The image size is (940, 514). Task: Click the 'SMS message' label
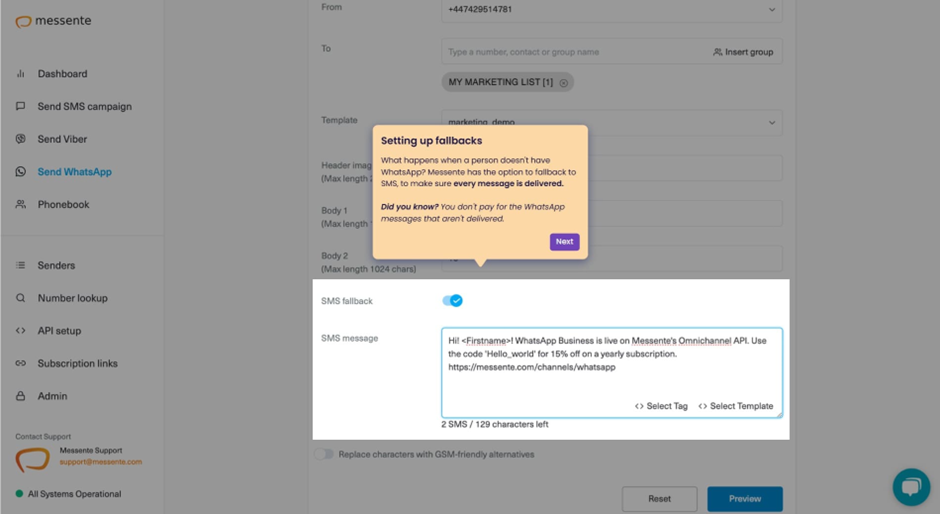(x=350, y=338)
